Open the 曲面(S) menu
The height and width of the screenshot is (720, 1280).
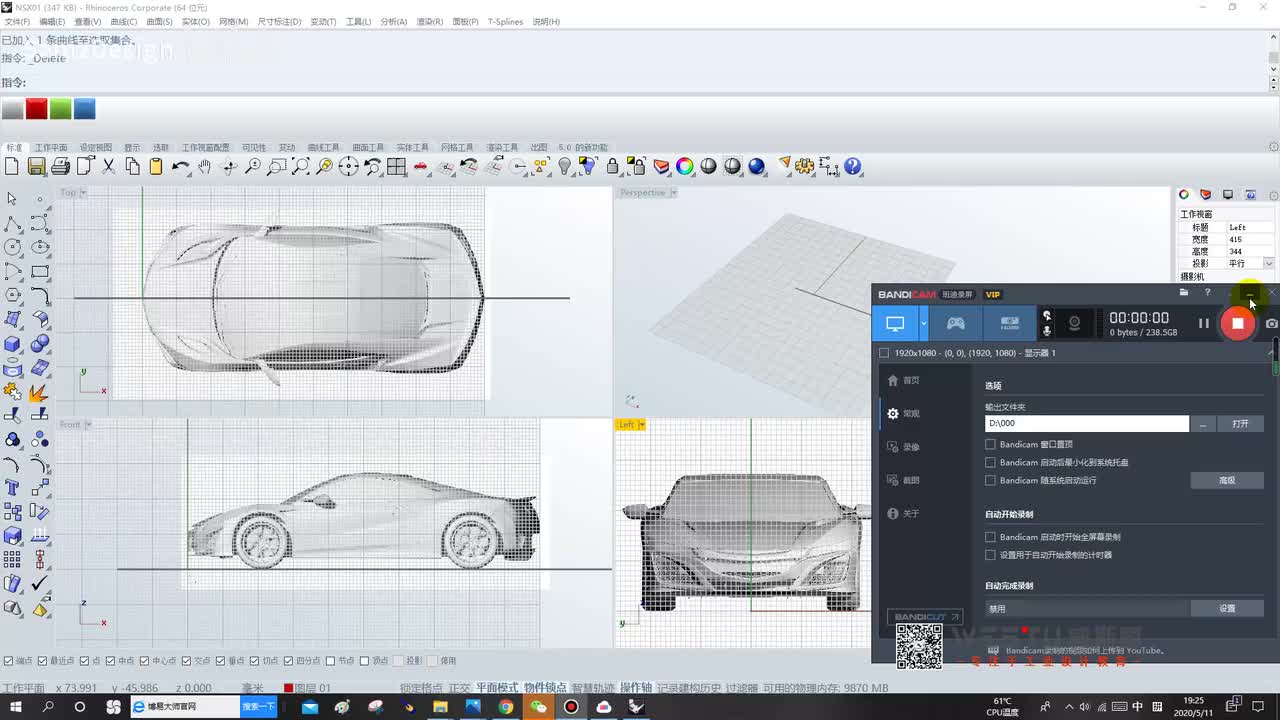(x=159, y=22)
